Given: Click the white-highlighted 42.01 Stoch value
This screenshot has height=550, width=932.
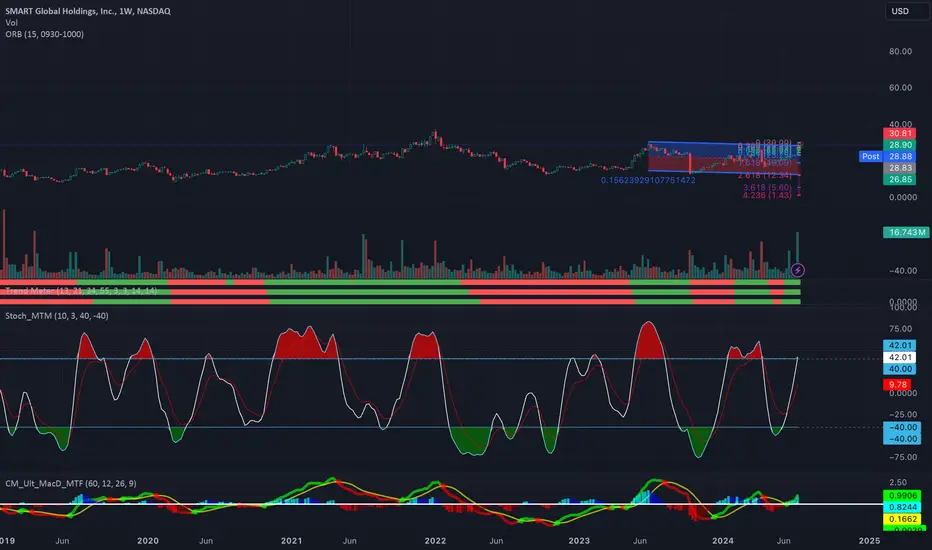Looking at the screenshot, I should (x=900, y=357).
